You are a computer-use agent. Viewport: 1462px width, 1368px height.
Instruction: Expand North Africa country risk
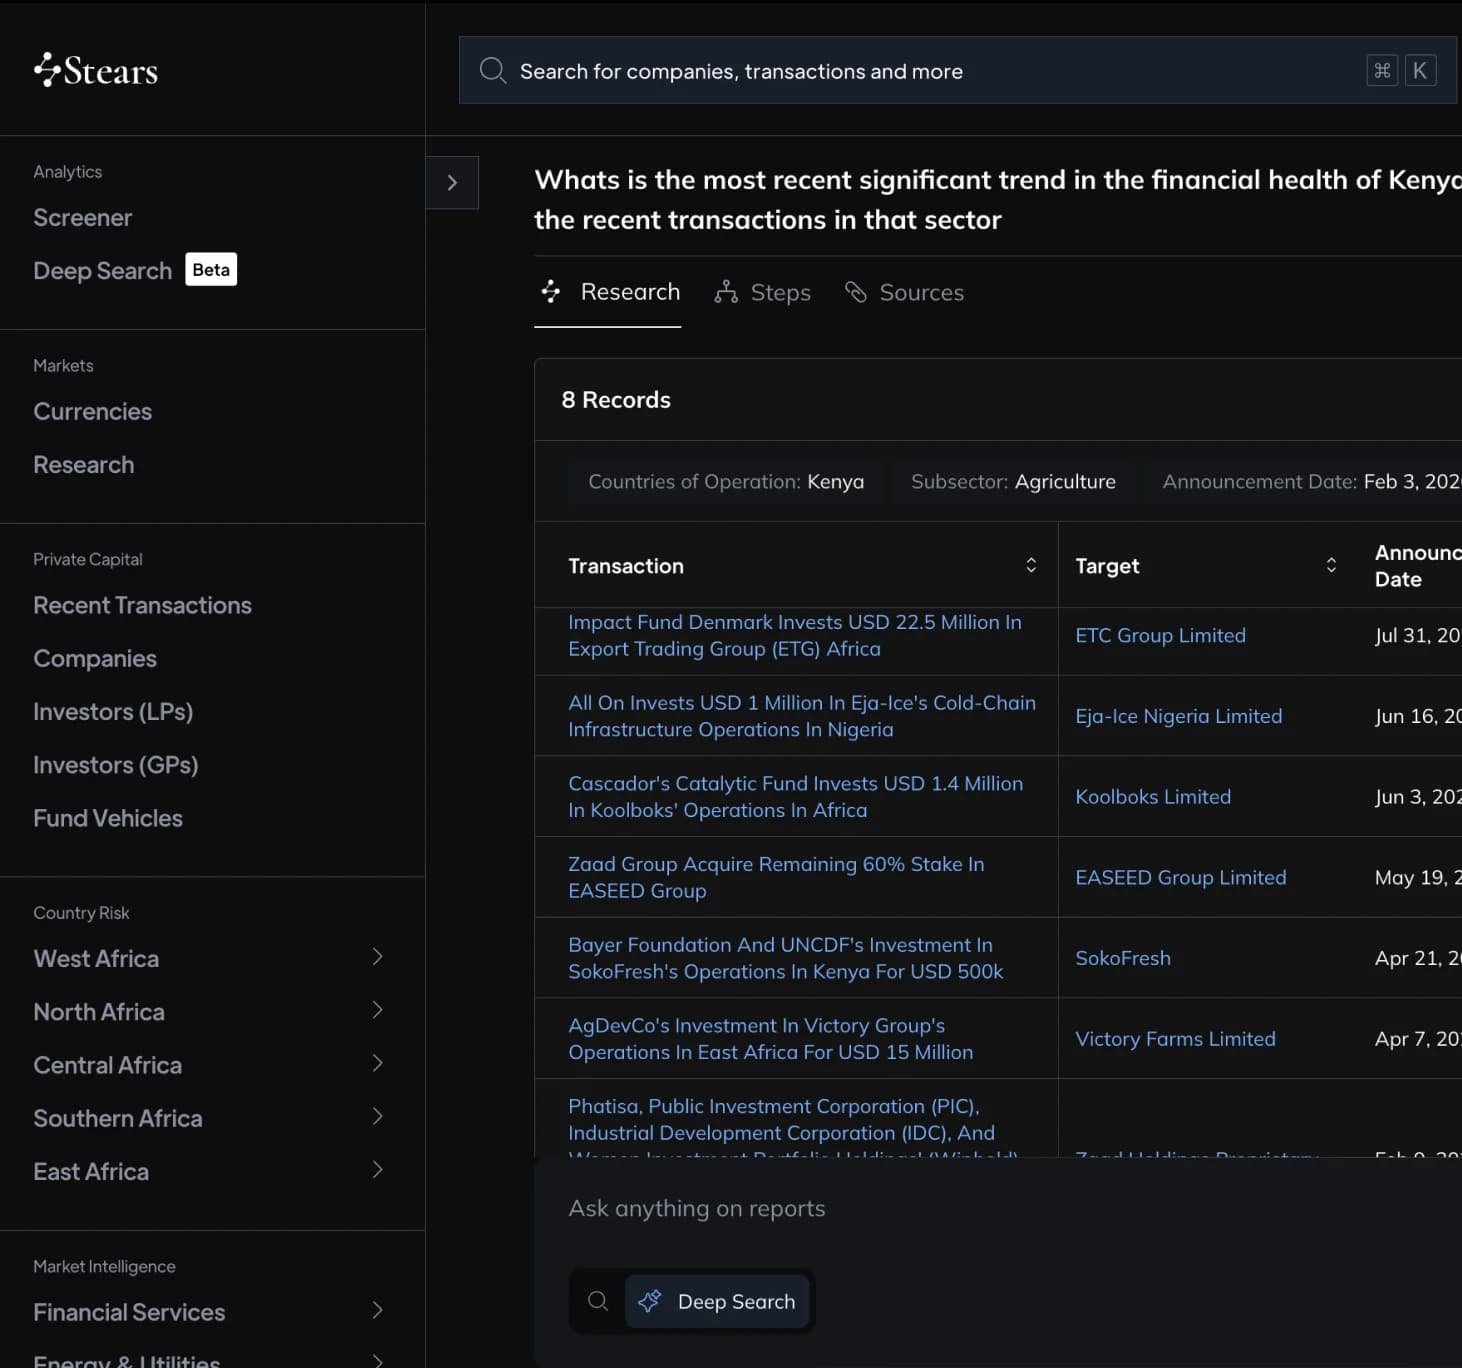(378, 1010)
